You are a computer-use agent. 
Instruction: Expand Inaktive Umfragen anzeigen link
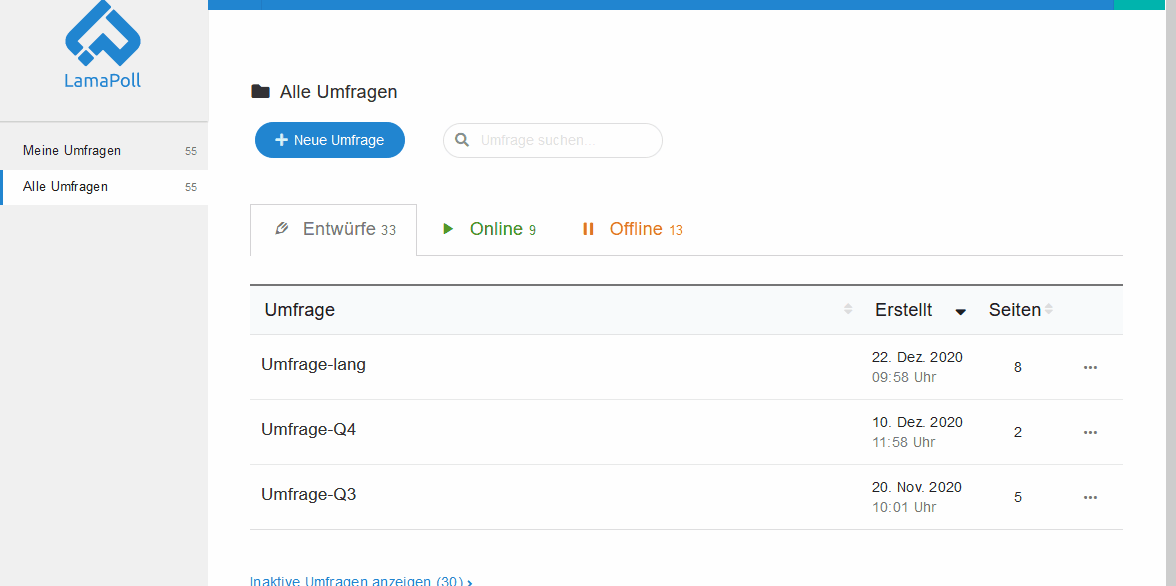click(360, 580)
